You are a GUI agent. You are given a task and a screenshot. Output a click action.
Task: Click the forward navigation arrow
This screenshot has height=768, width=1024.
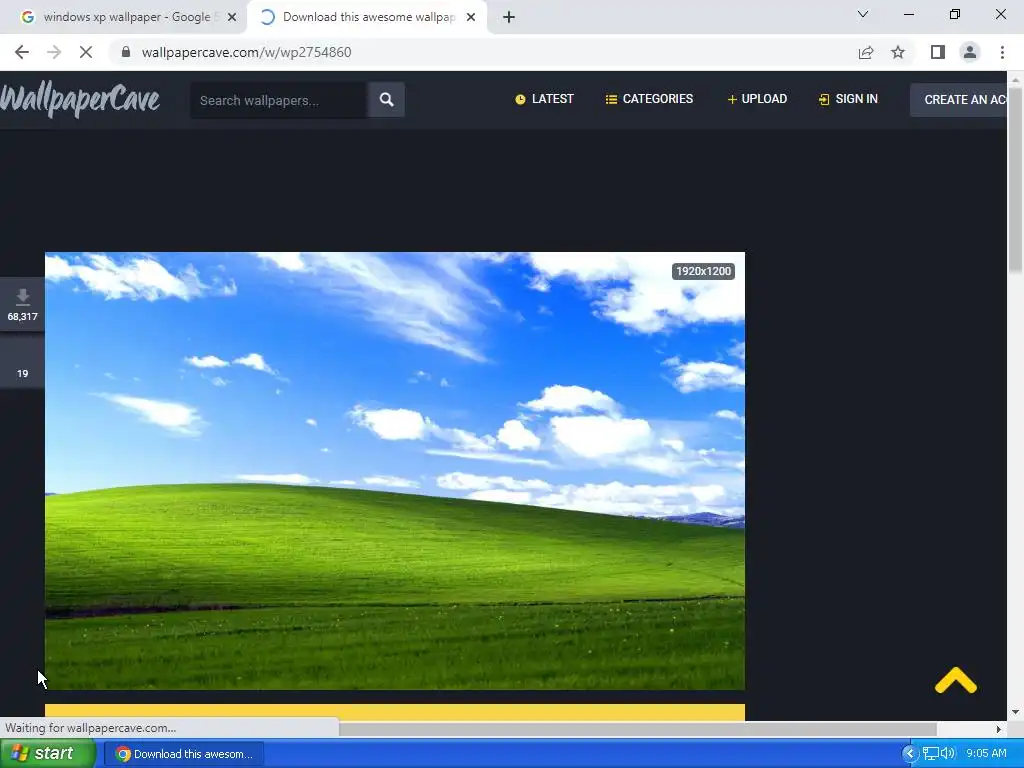coord(54,52)
